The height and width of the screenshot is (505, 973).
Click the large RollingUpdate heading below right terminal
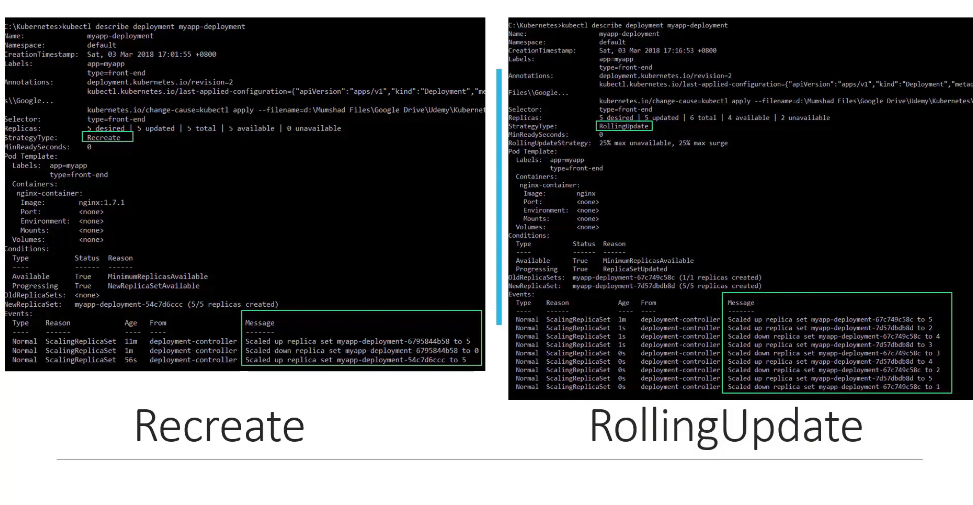pyautogui.click(x=726, y=425)
